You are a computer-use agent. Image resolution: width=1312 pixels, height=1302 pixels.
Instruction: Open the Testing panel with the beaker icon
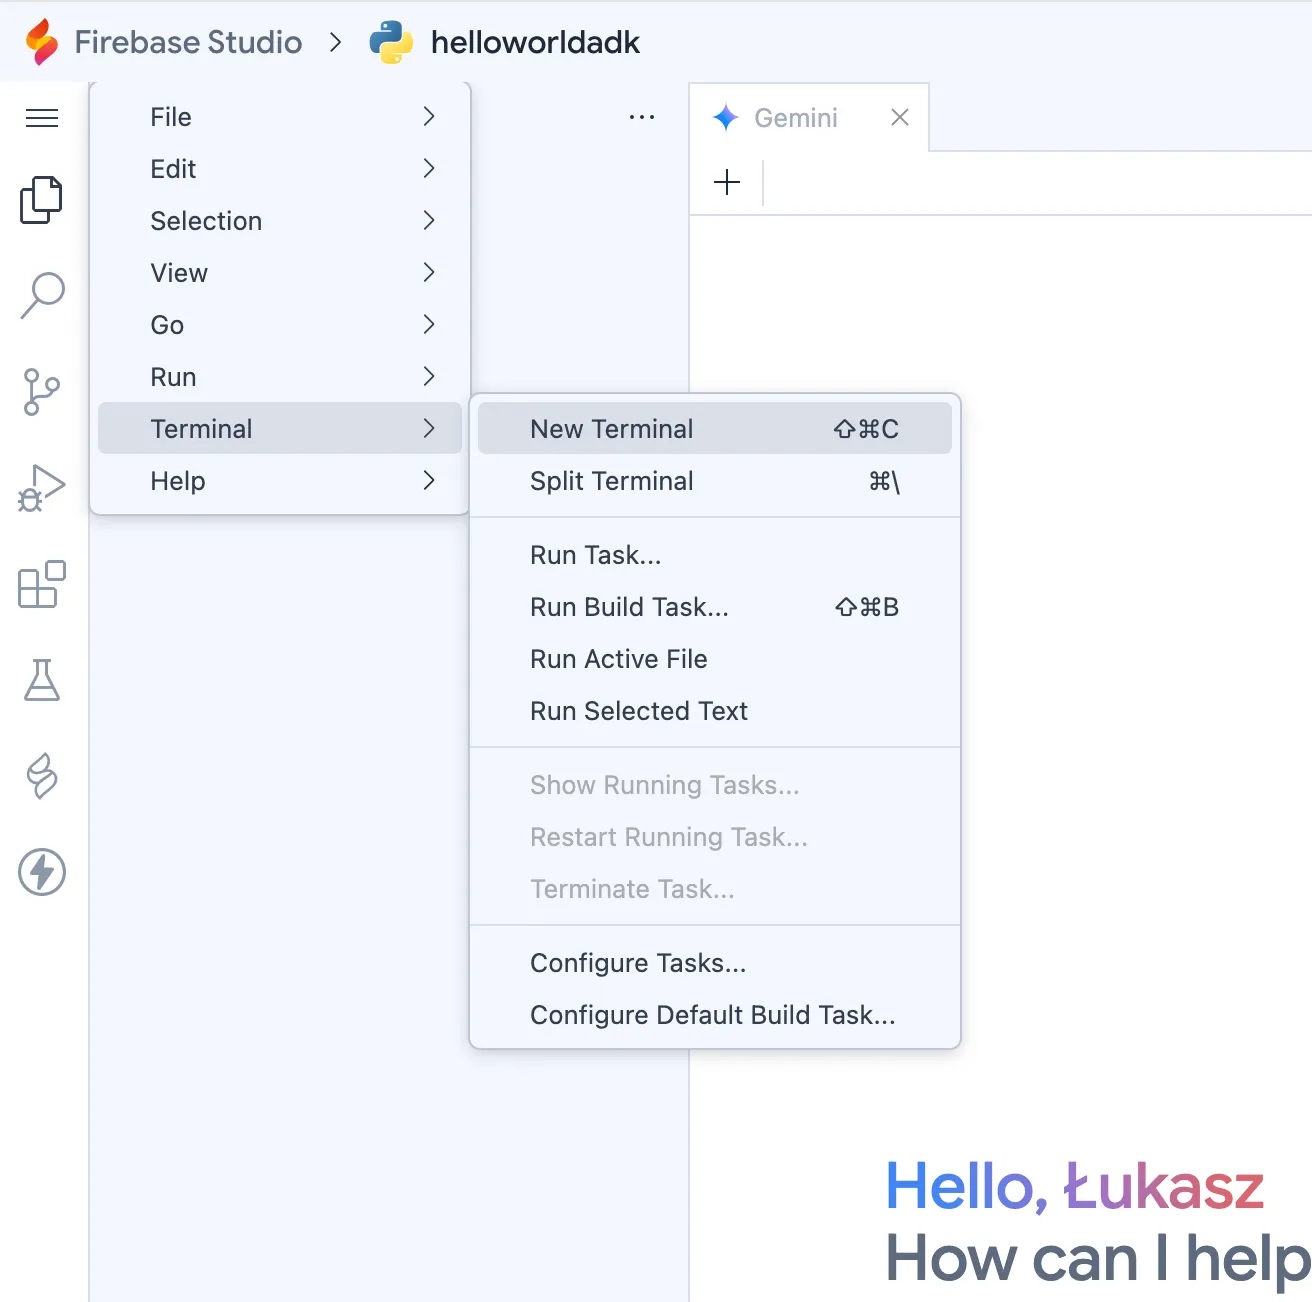41,681
